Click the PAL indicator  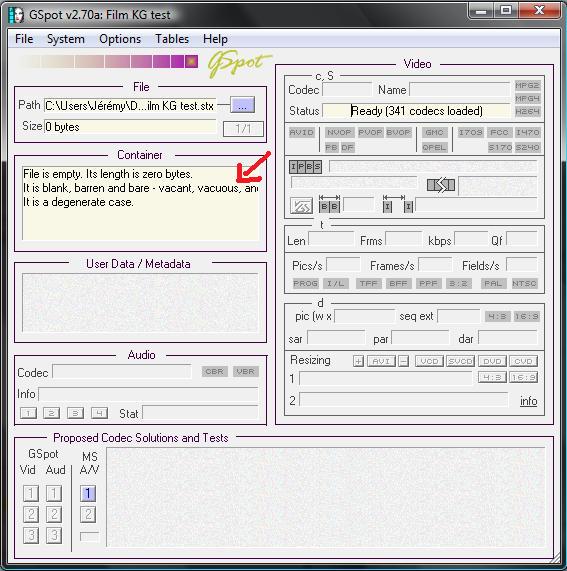tap(493, 283)
